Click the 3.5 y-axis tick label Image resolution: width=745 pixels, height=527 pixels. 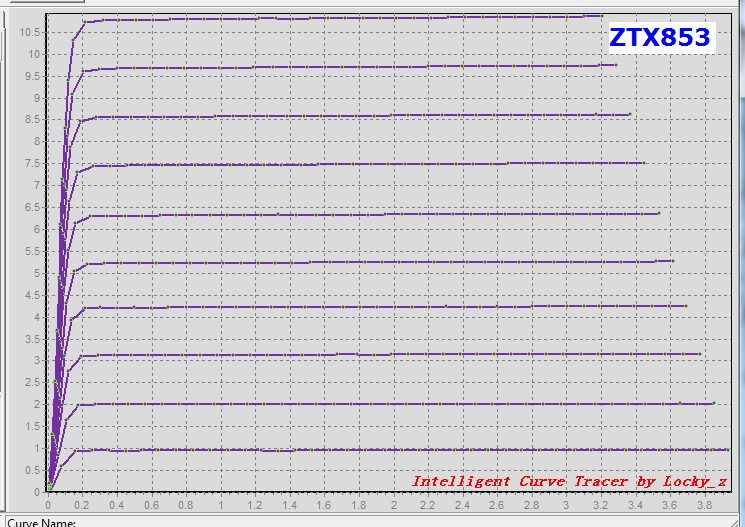point(33,339)
